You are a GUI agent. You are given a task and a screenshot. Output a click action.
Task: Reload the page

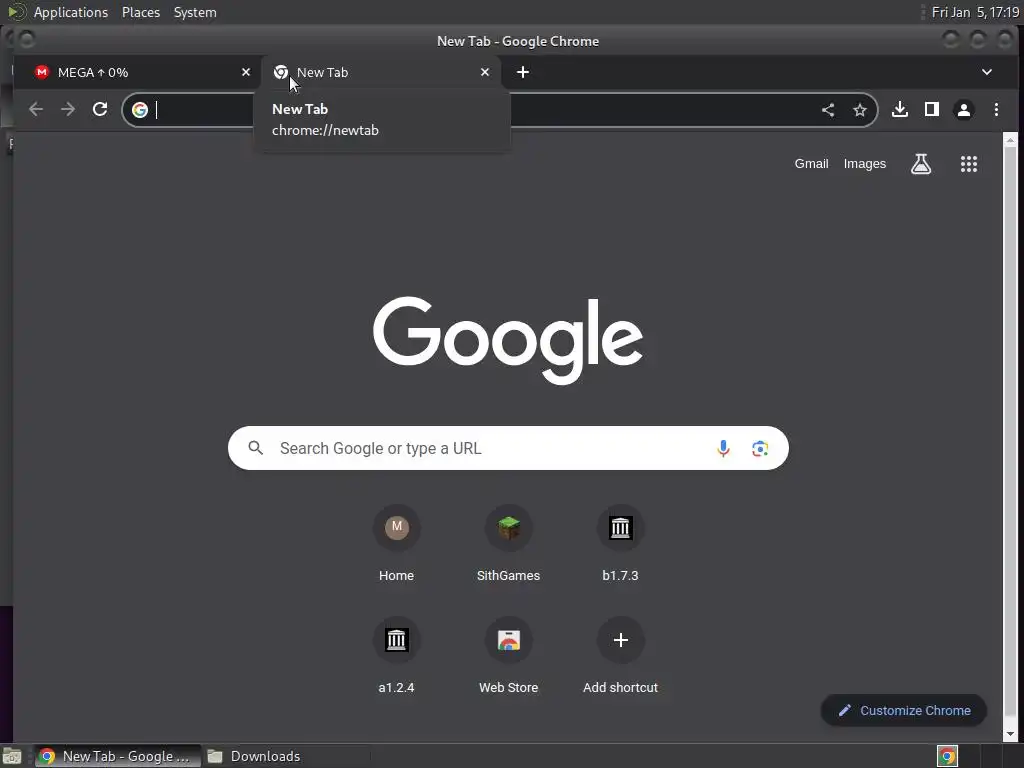pos(100,110)
